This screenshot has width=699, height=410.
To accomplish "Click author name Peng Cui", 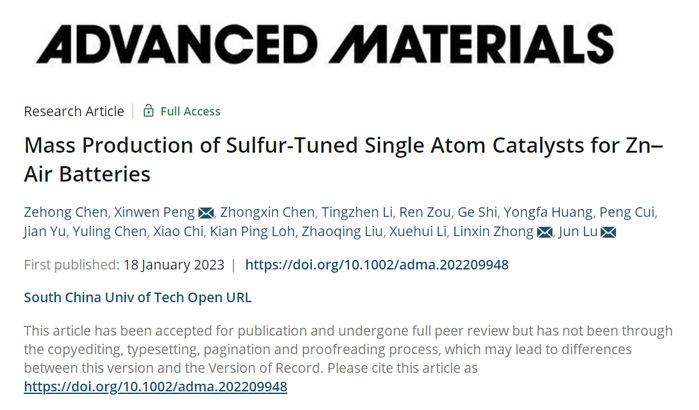I will click(627, 212).
